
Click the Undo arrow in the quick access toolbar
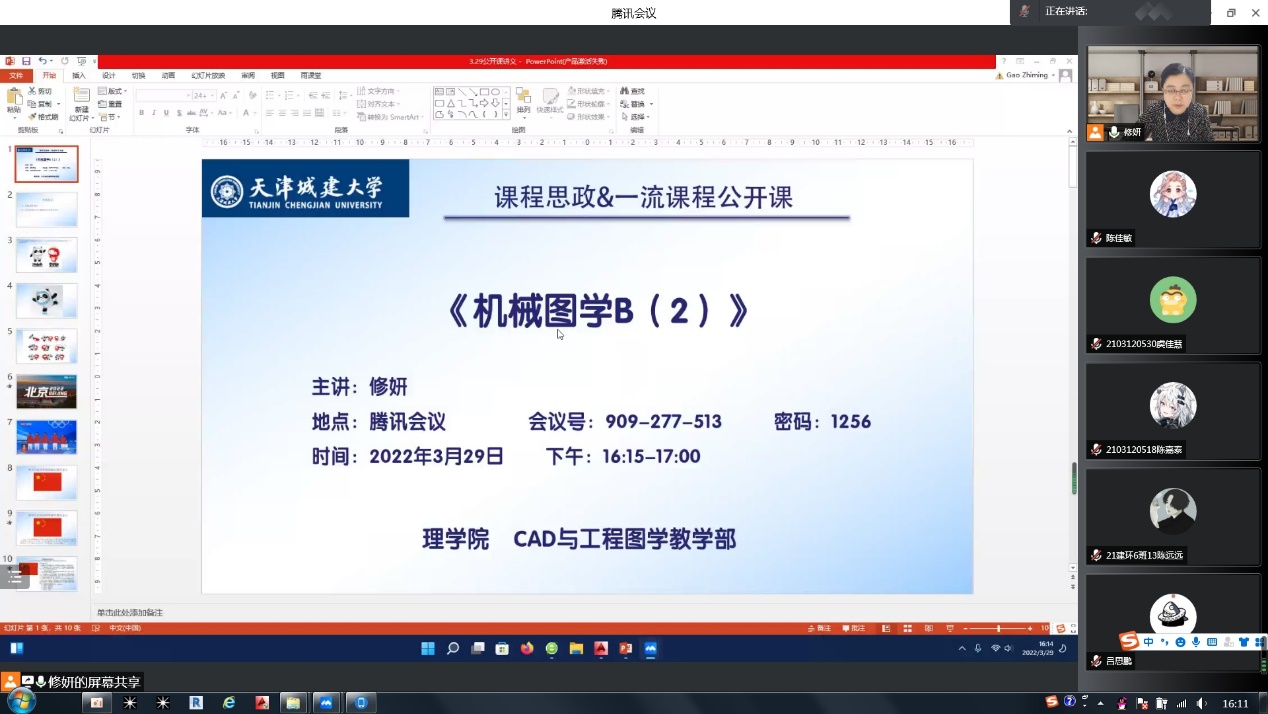(x=42, y=61)
